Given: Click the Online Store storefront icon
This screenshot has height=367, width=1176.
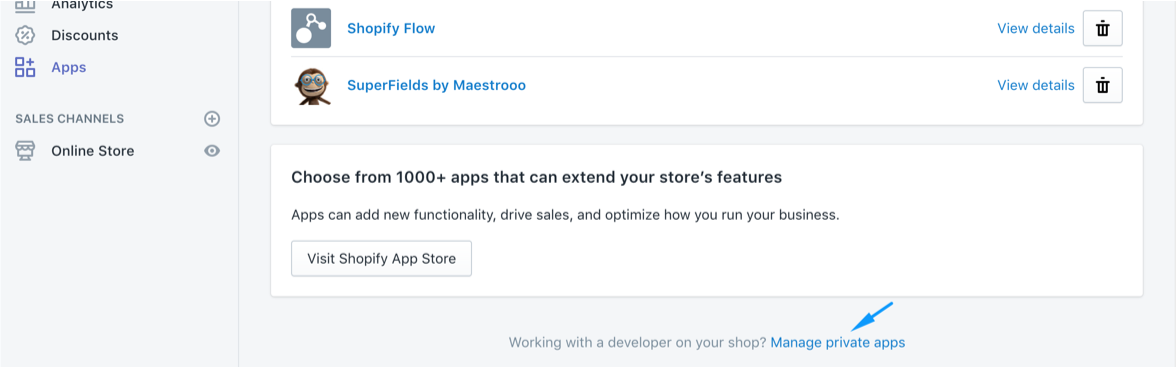Looking at the screenshot, I should tap(26, 151).
